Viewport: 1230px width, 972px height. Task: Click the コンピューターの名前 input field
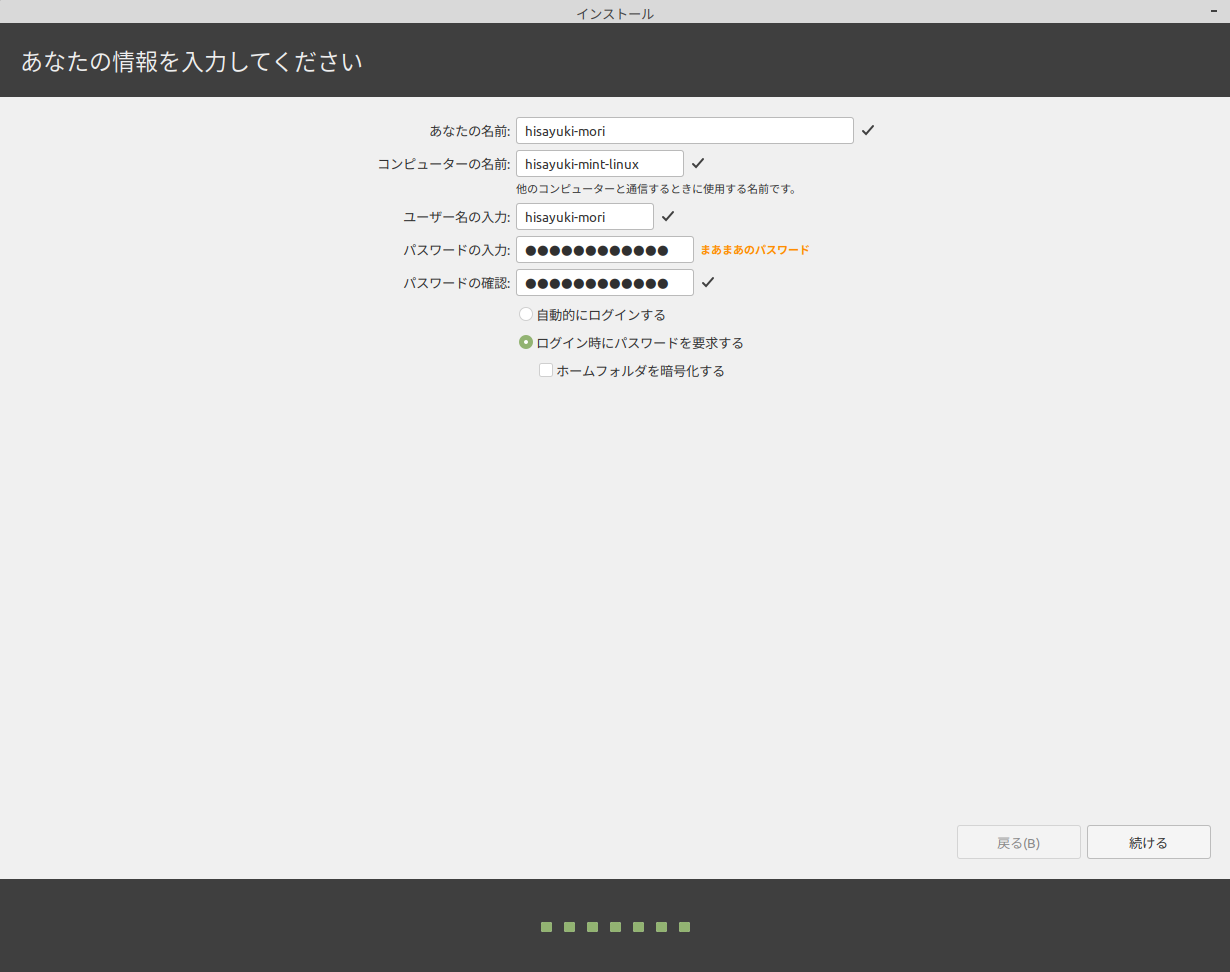pyautogui.click(x=600, y=164)
